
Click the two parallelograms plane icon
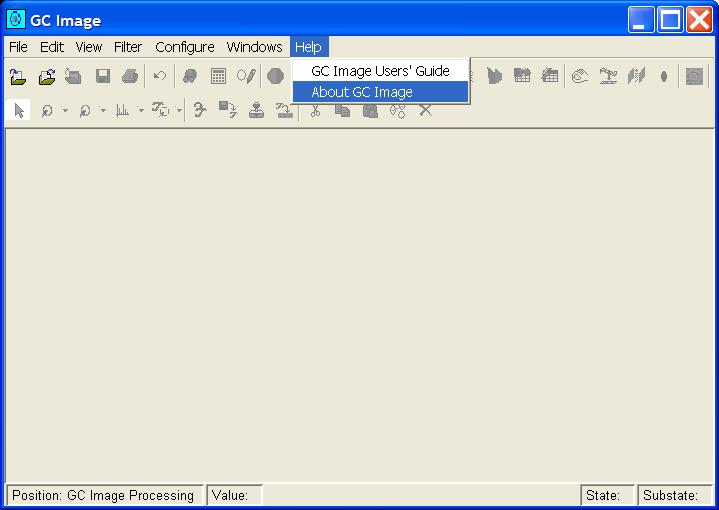(636, 76)
